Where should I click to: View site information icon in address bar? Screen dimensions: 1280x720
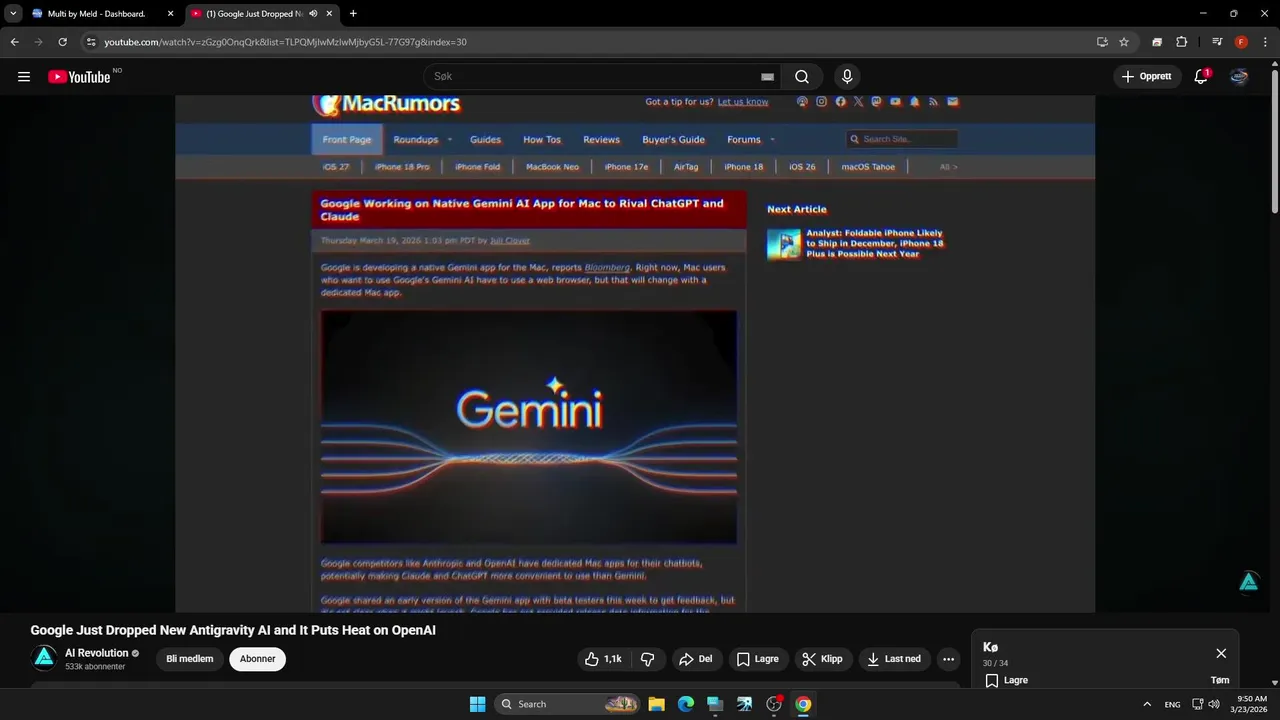click(91, 42)
